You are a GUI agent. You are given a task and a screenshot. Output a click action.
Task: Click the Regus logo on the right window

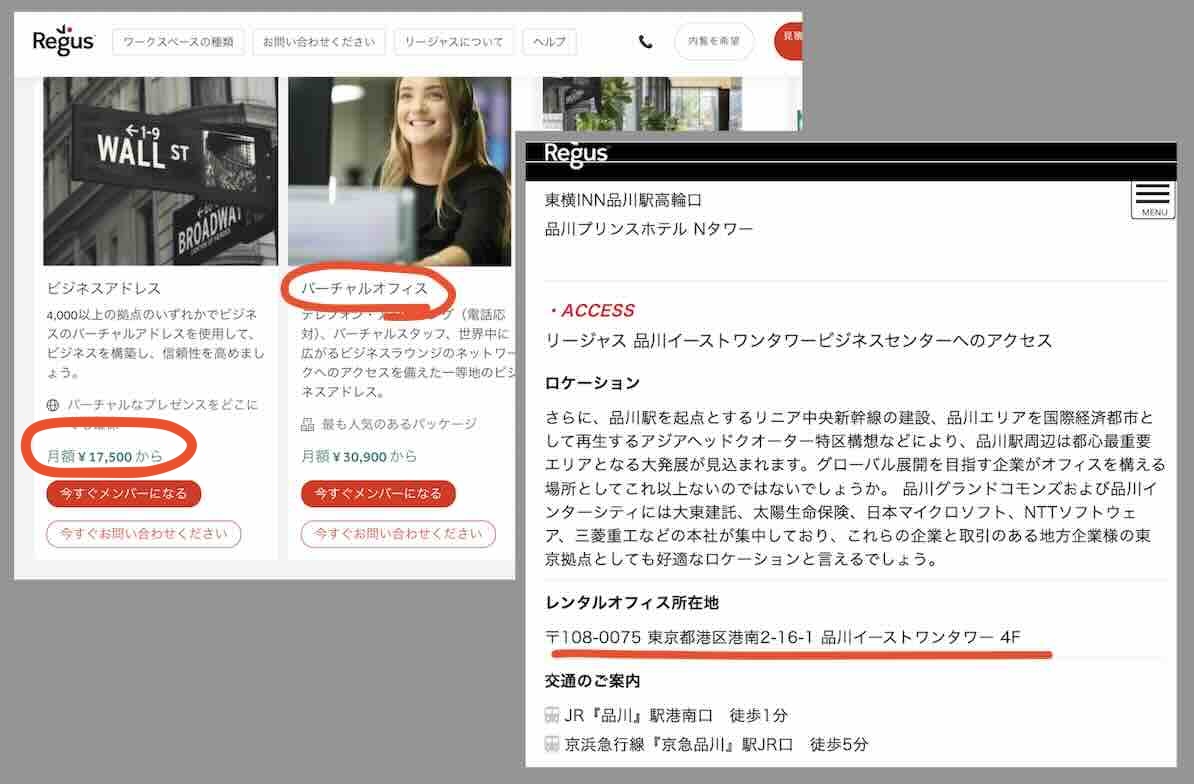tap(576, 153)
